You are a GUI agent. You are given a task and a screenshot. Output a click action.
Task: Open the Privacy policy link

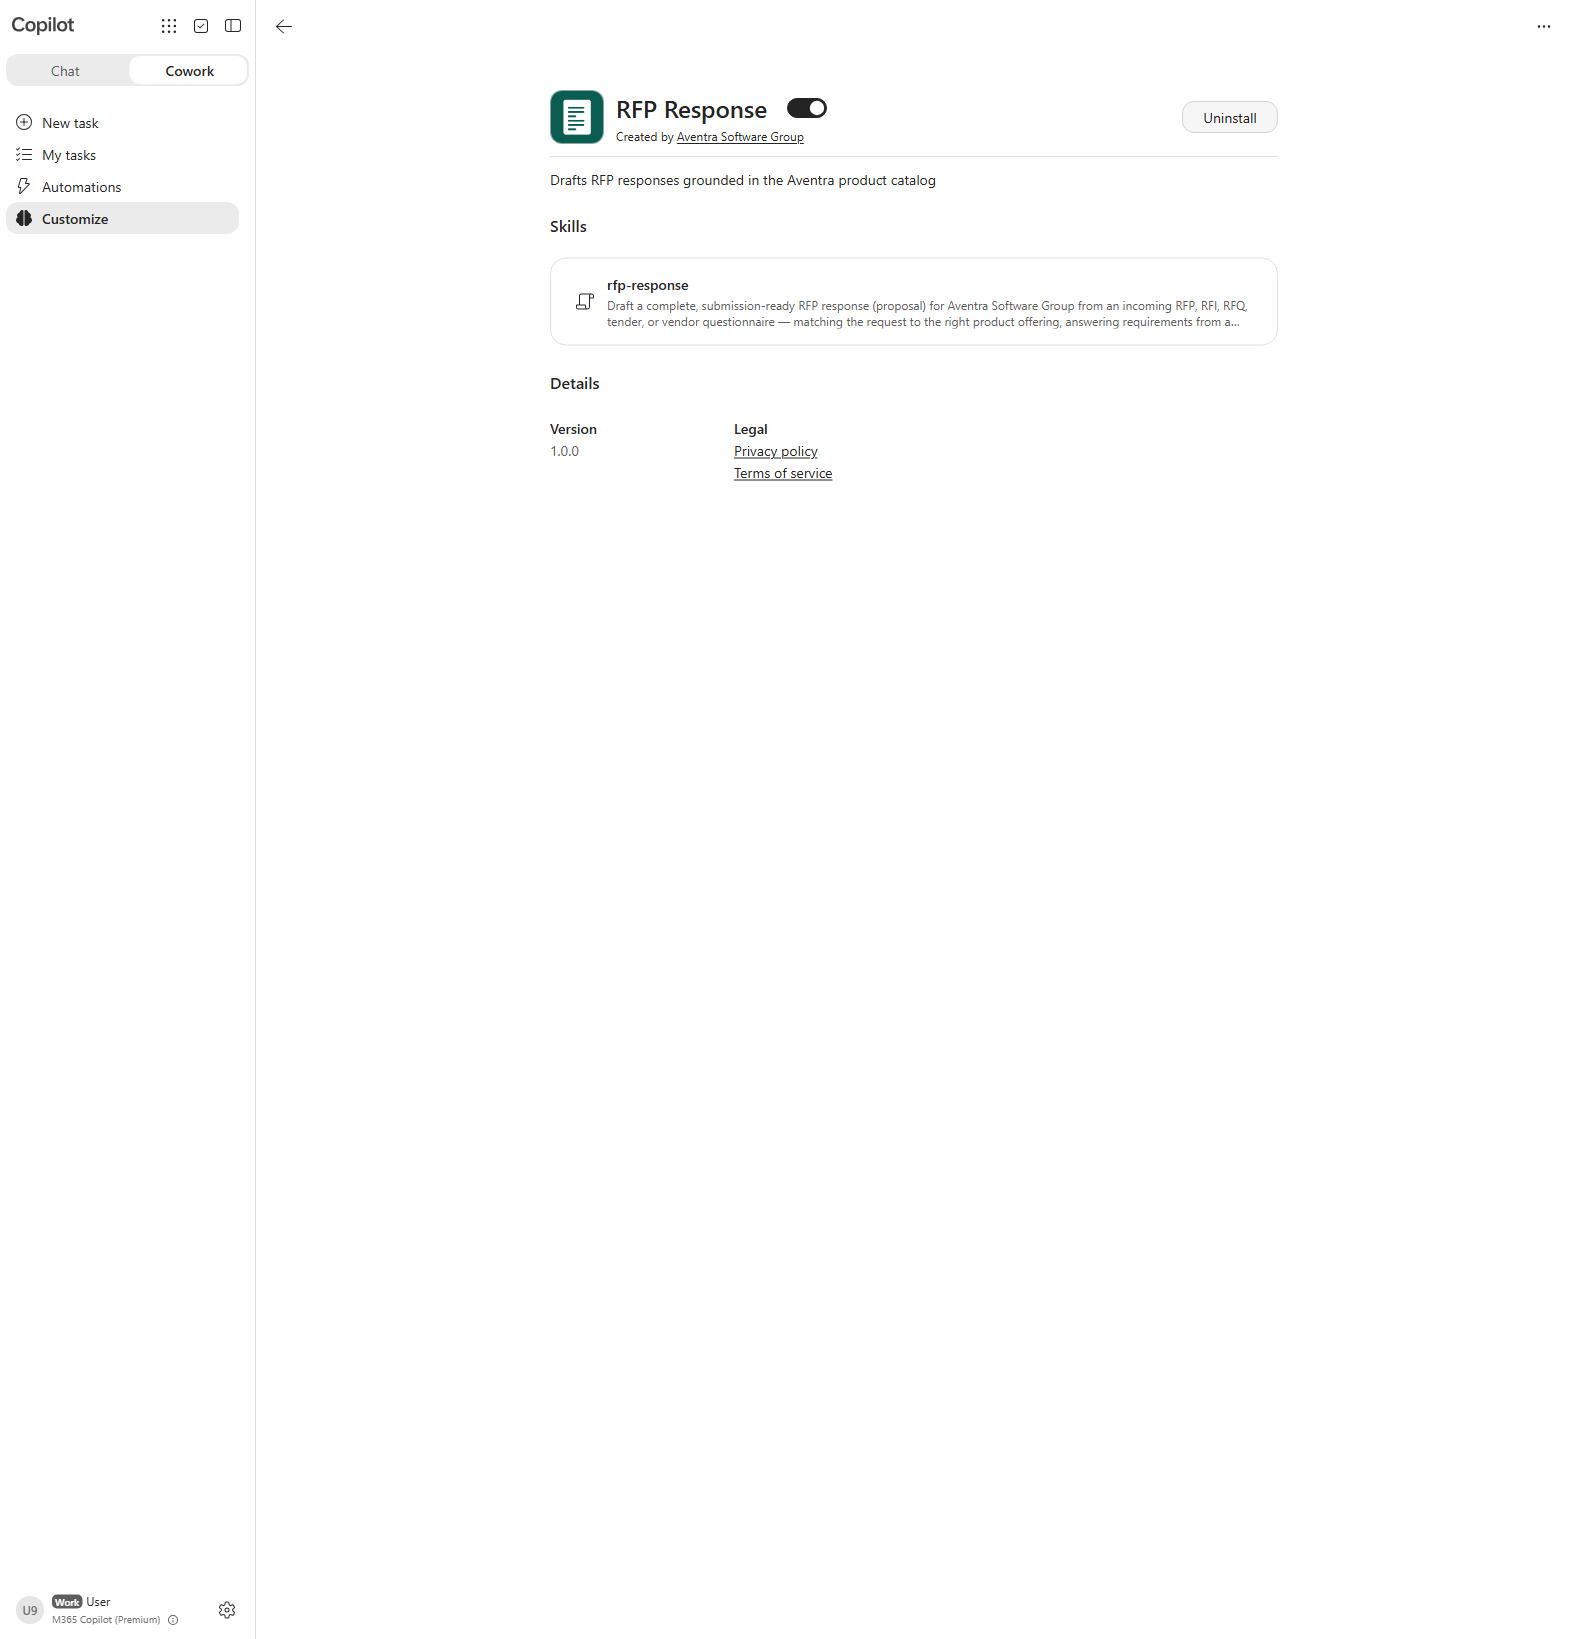(776, 451)
